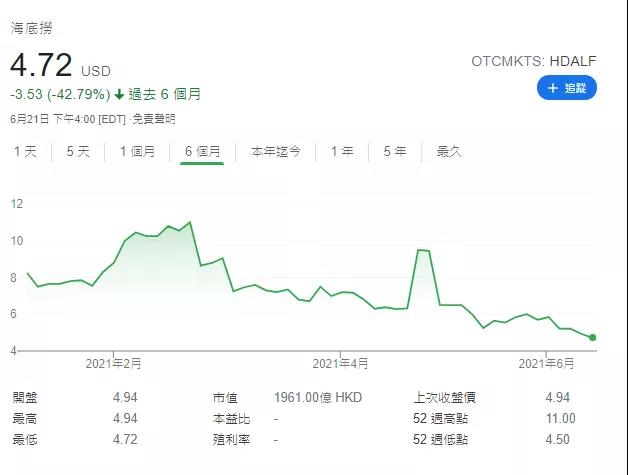This screenshot has width=628, height=475.
Task: Click the 6月21日 下午4:00 timestamp
Action: tap(68, 119)
